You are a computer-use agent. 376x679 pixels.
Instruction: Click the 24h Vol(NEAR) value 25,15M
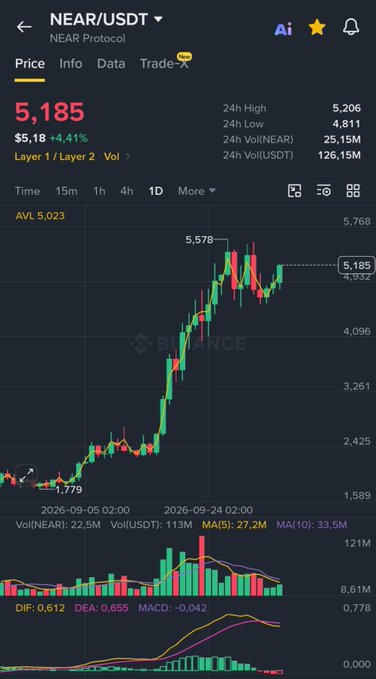[x=342, y=139]
